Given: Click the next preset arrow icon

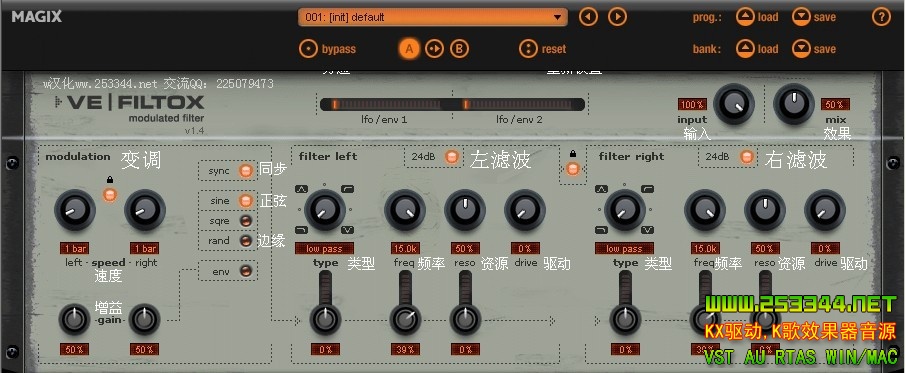Looking at the screenshot, I should coord(617,17).
